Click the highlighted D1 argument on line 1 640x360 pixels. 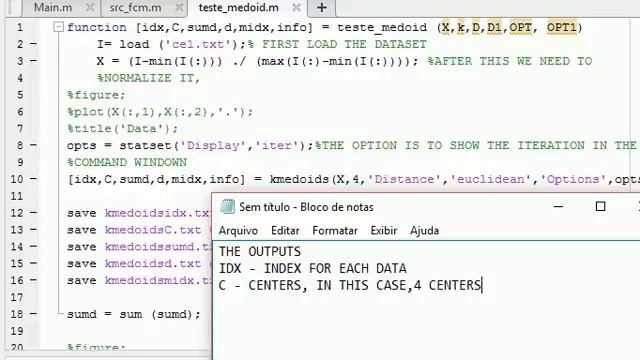(x=494, y=27)
